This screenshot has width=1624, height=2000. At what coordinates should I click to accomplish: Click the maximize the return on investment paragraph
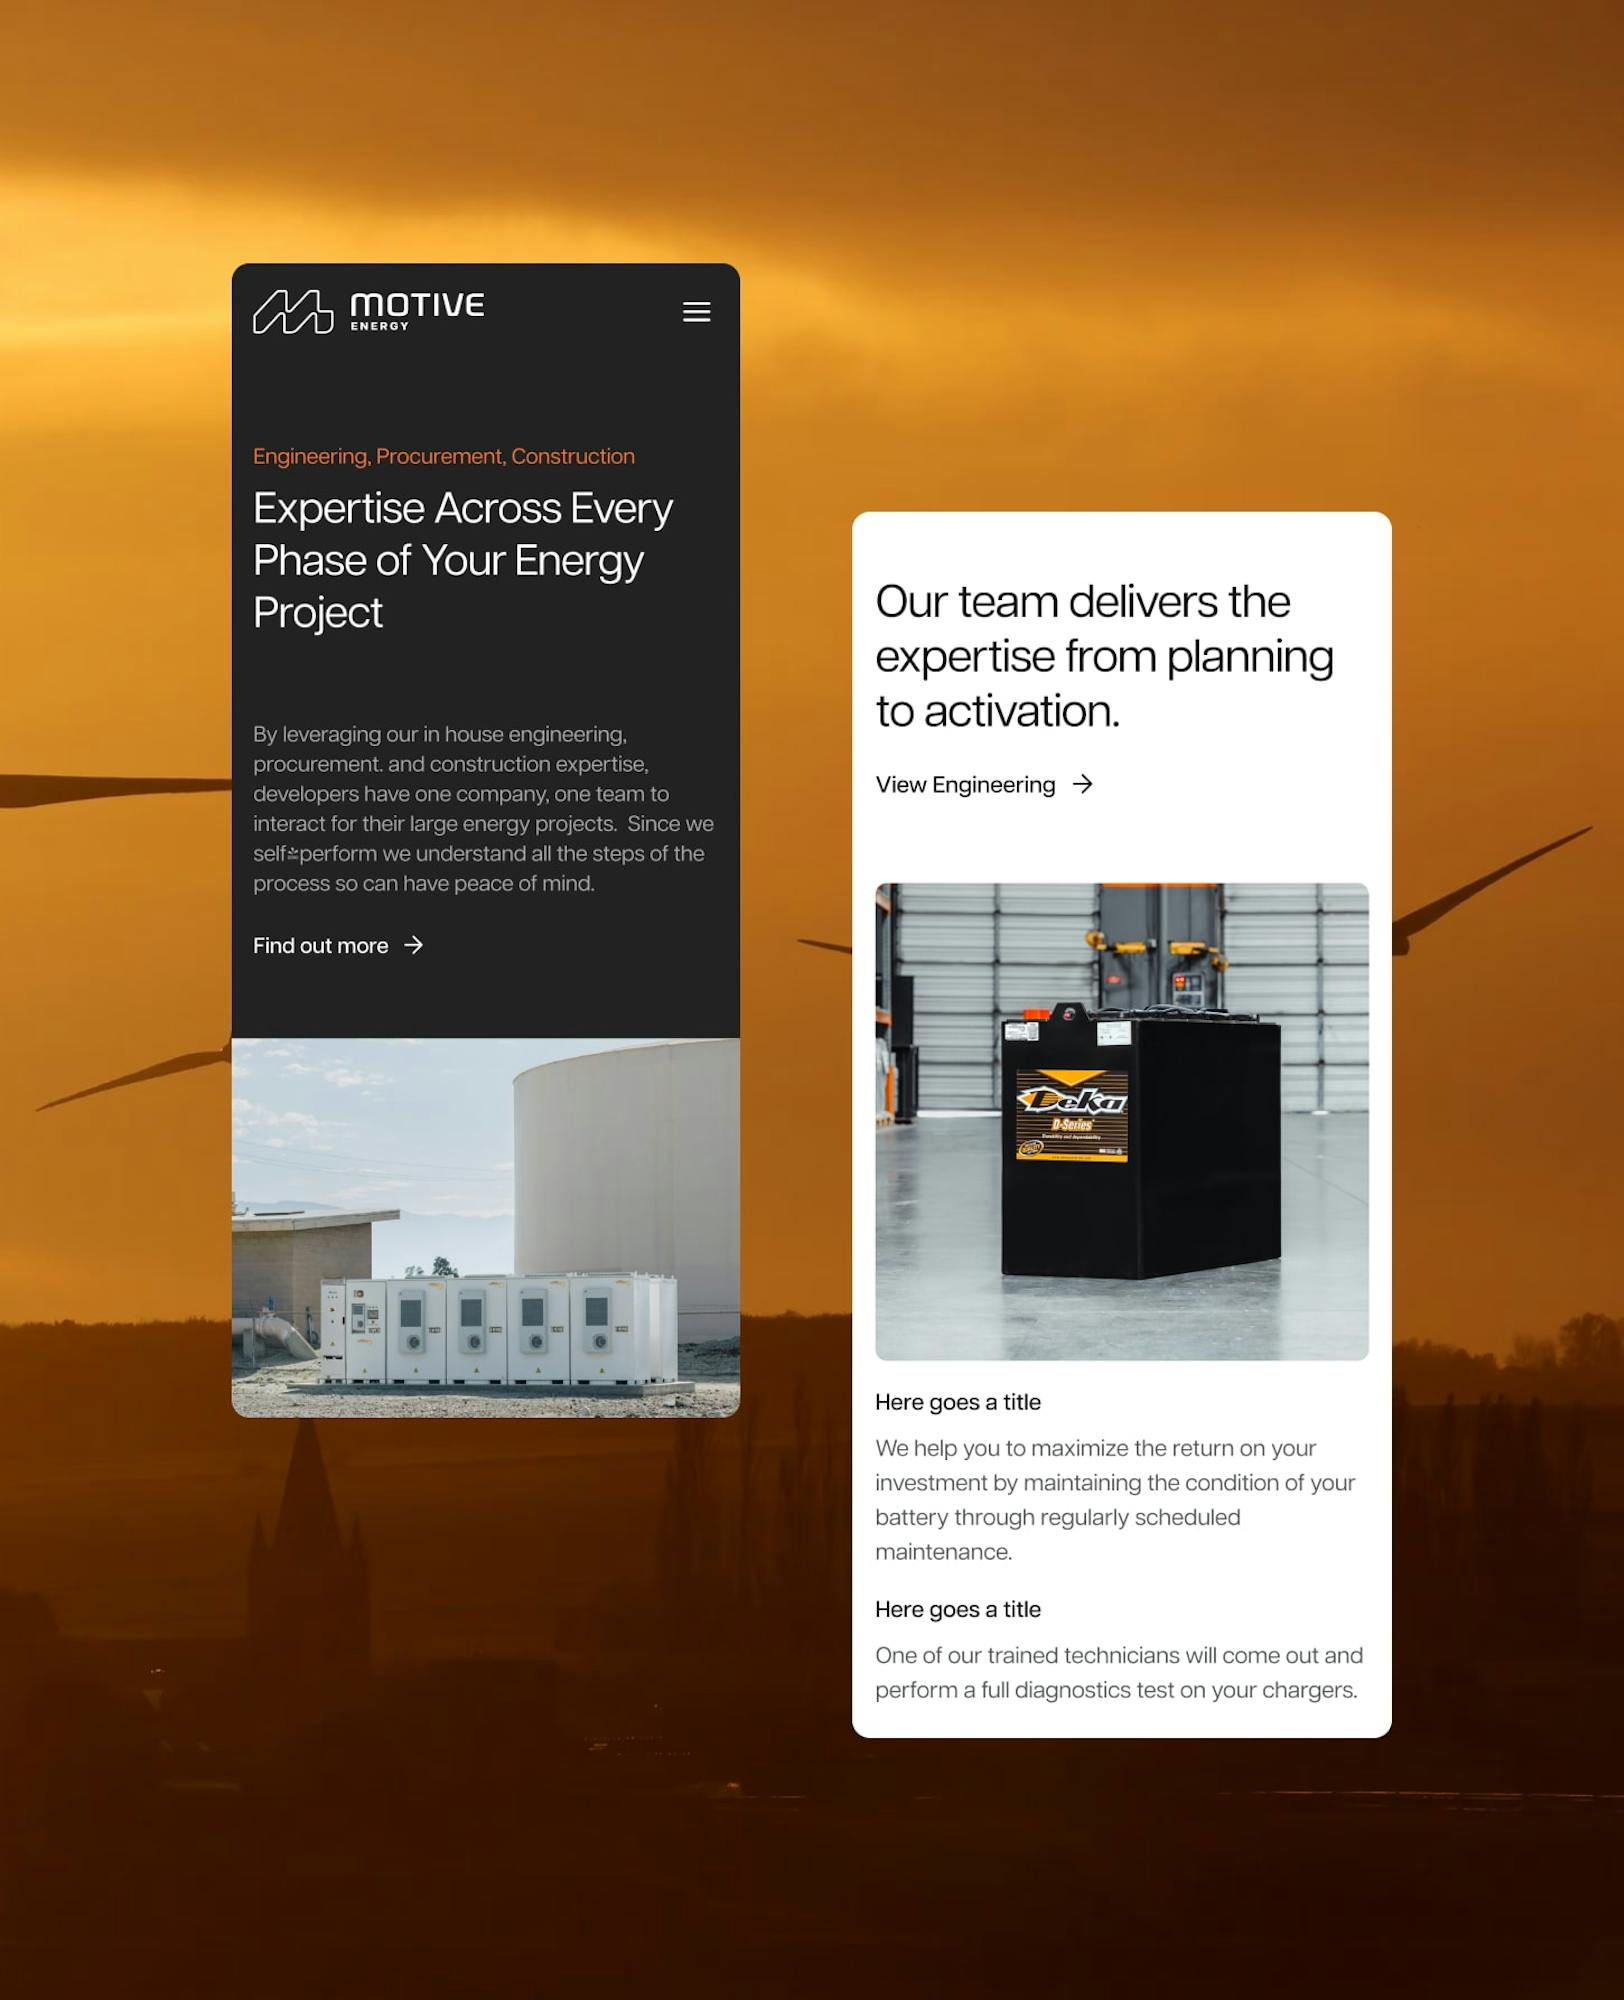point(1115,1499)
